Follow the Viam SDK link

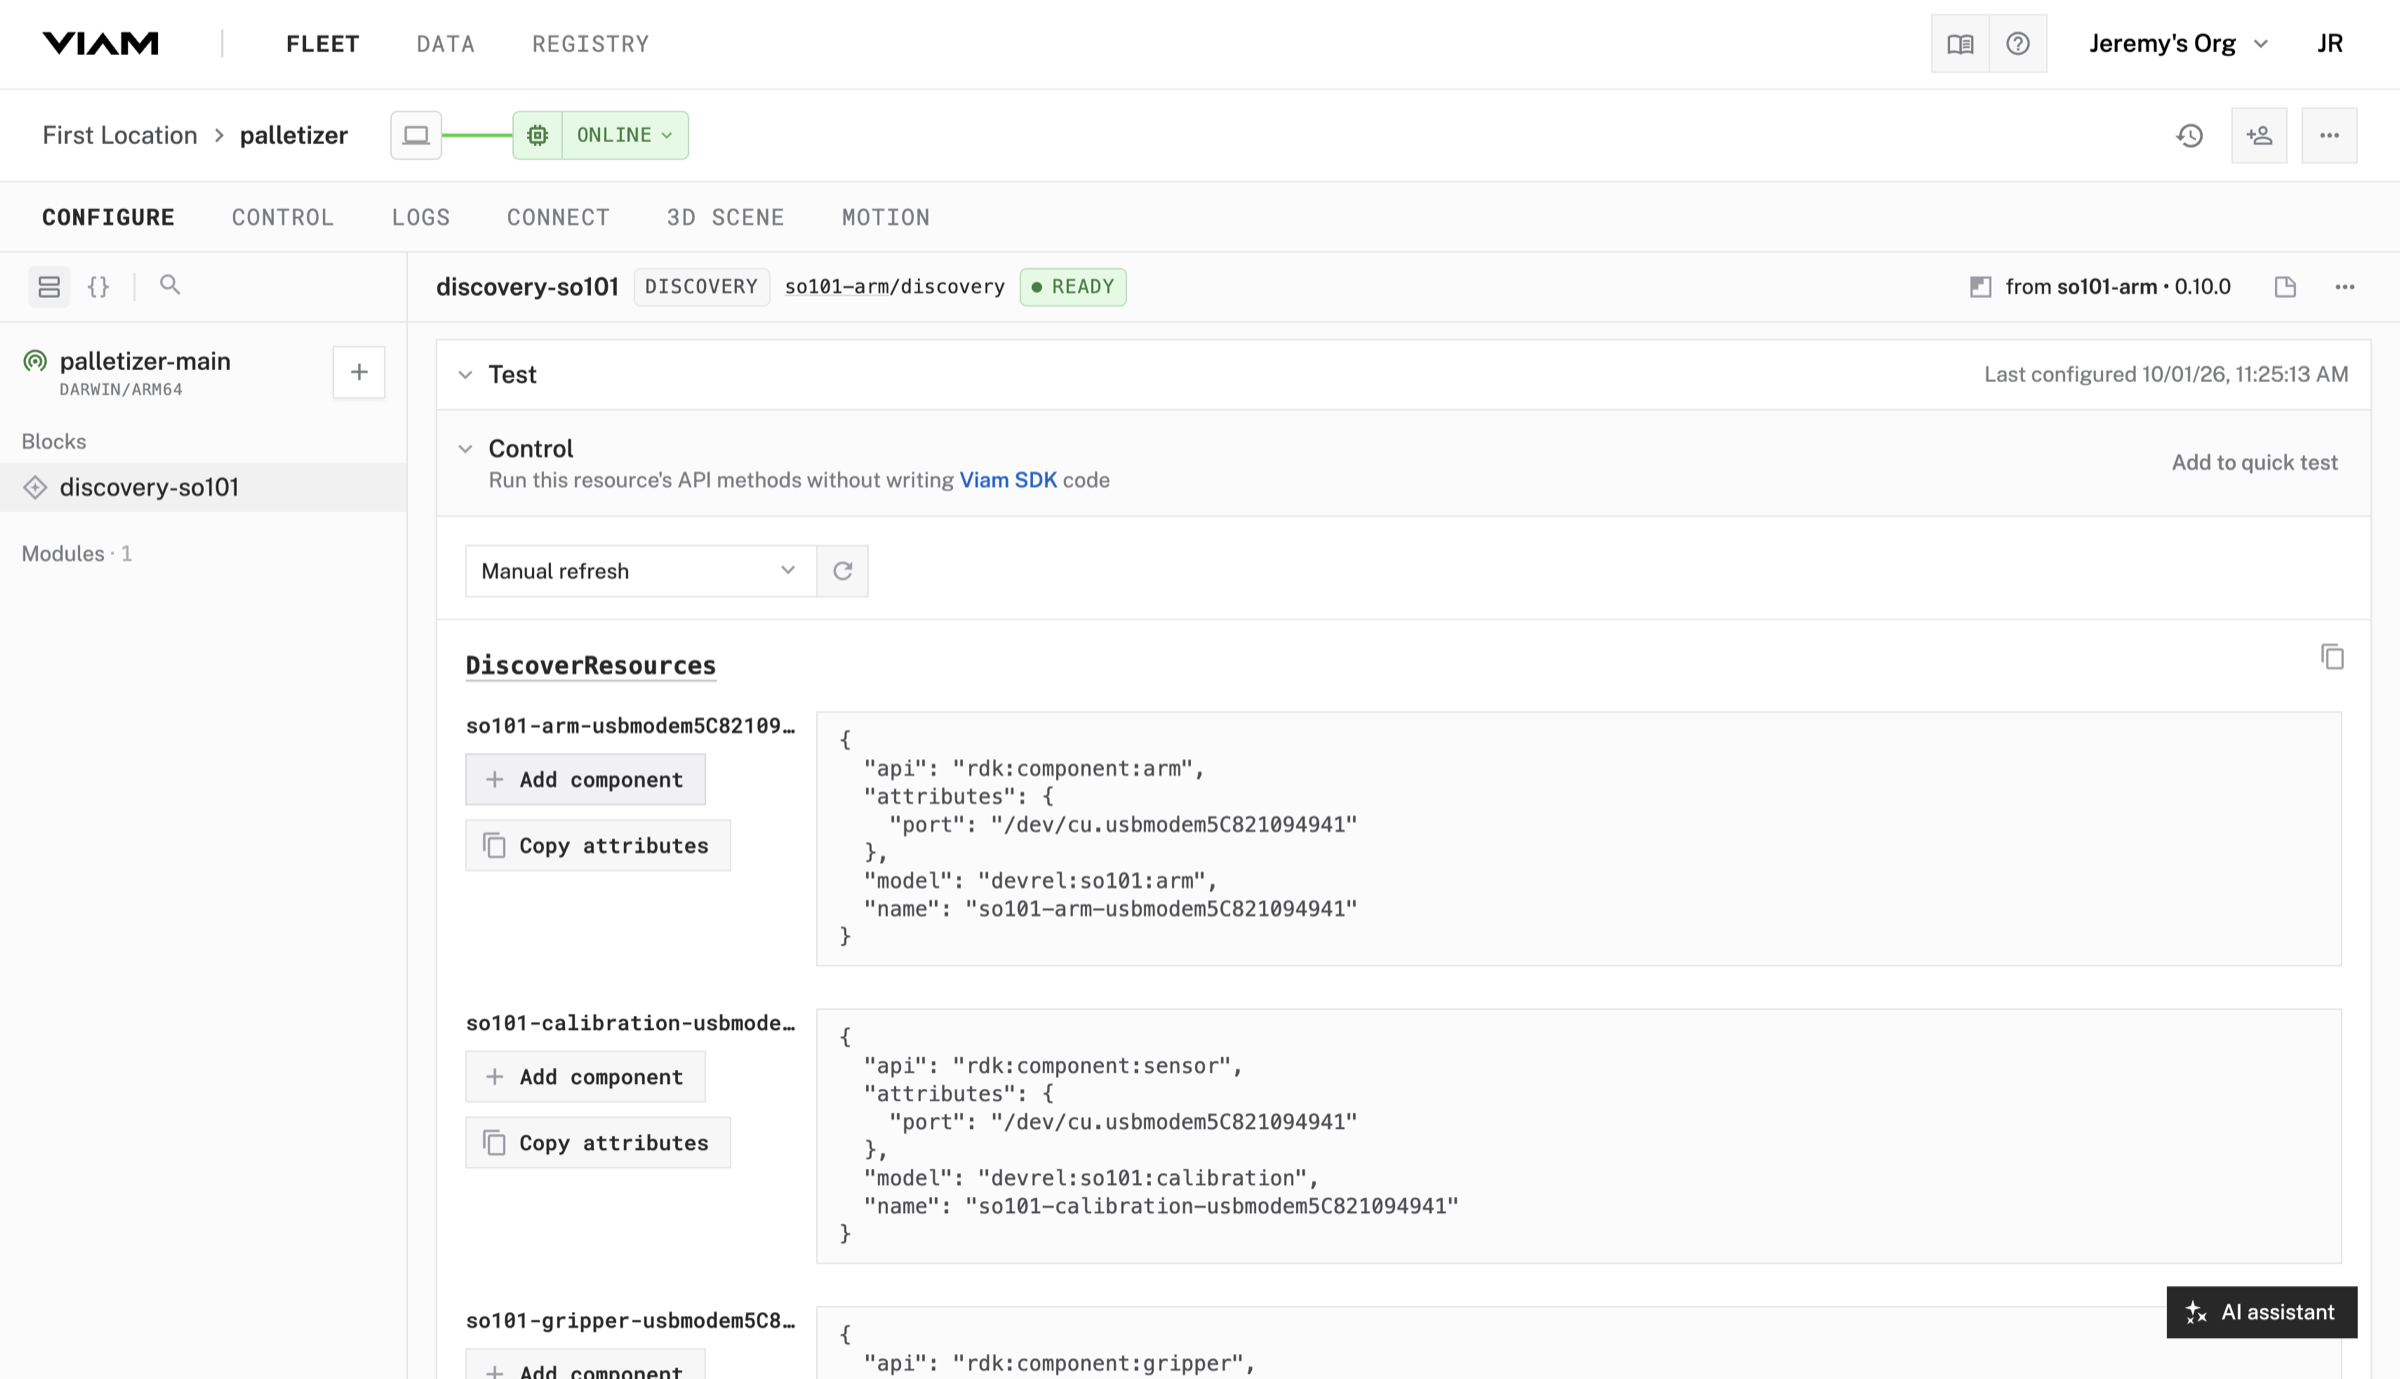point(1008,480)
